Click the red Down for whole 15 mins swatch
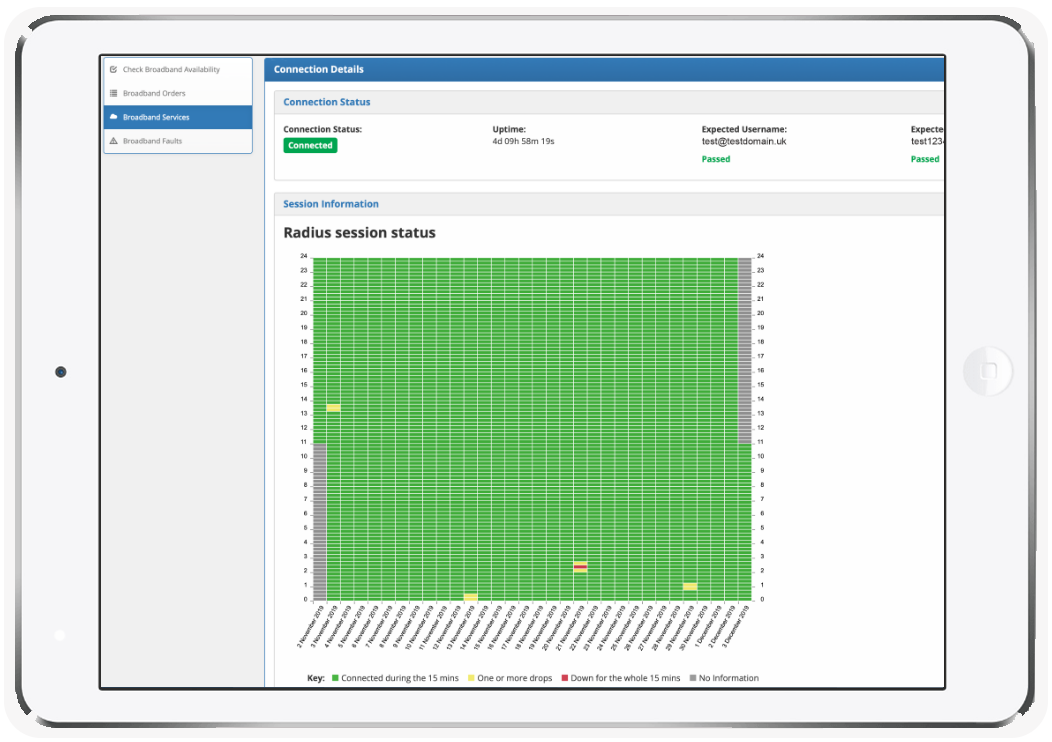Viewport: 1052px width, 742px height. (564, 678)
